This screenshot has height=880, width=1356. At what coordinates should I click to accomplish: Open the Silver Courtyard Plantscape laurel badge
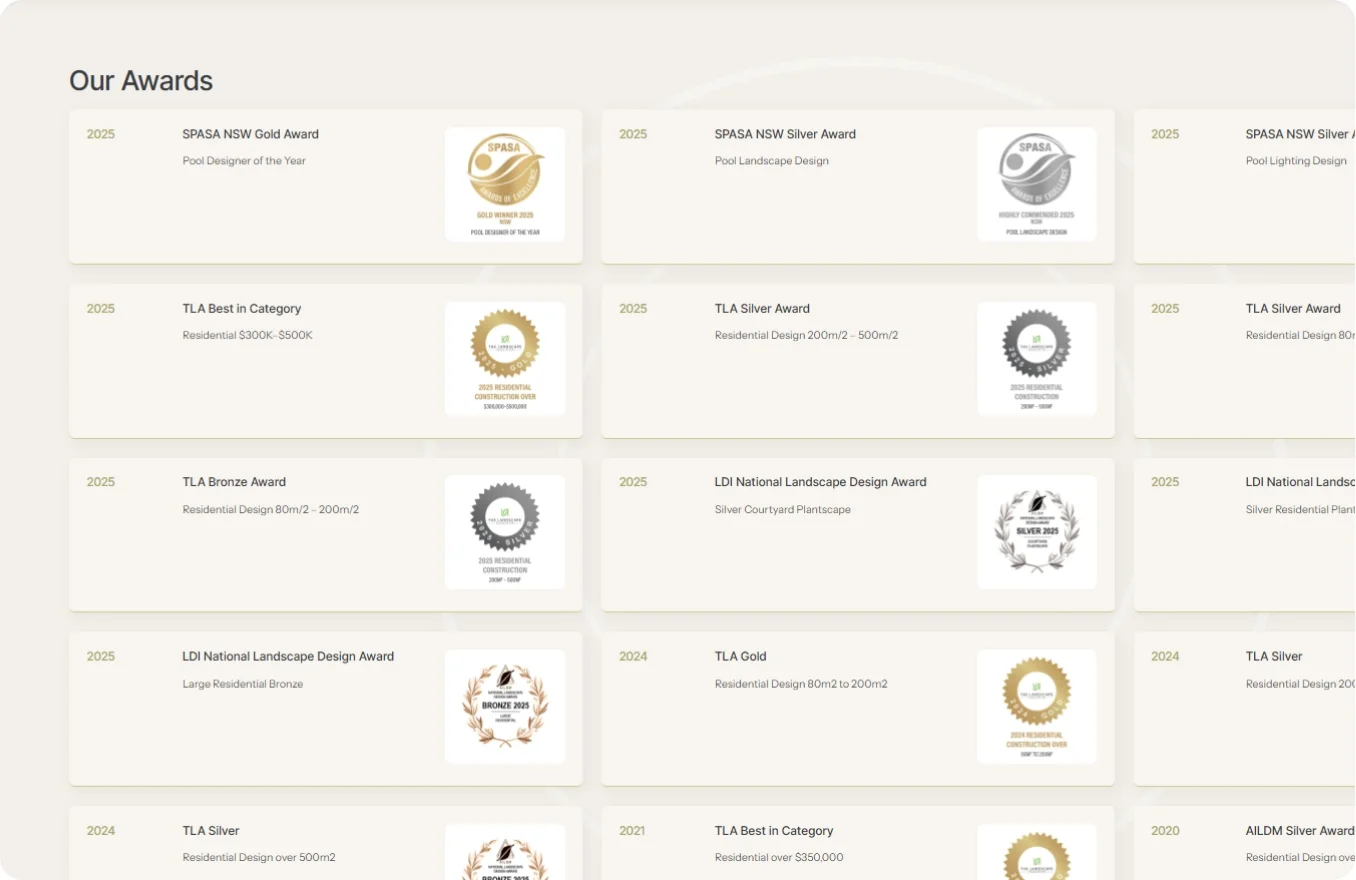point(1037,532)
